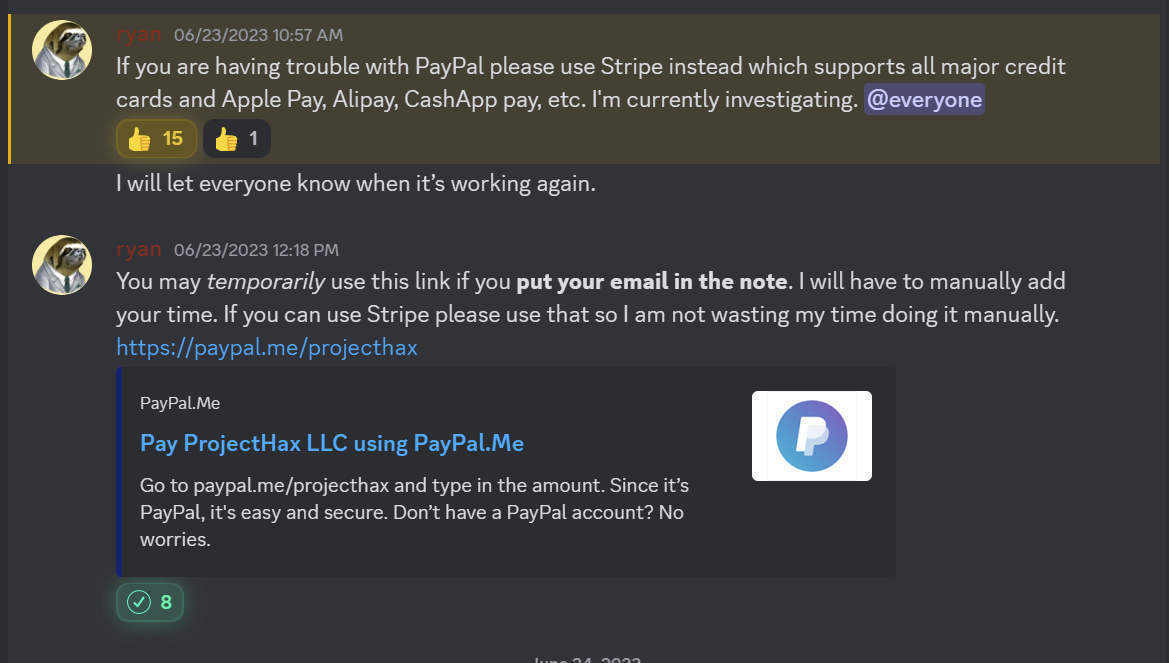Click the "I will let everyone know" message
The image size is (1169, 663).
coord(356,184)
